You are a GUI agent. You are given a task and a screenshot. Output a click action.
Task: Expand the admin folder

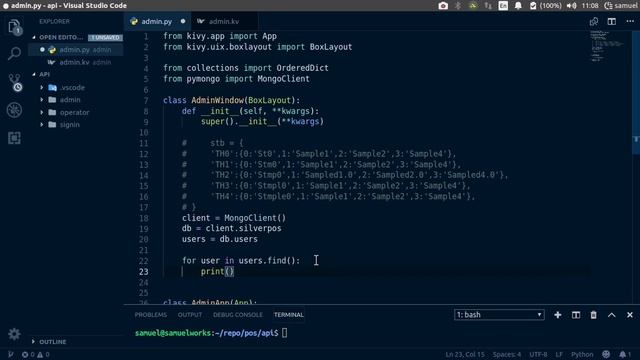click(x=42, y=100)
